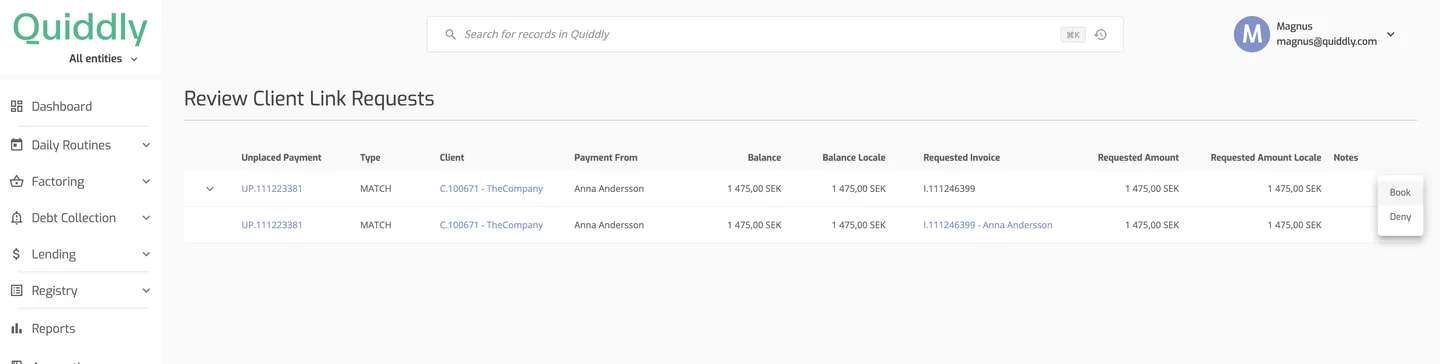
Task: Click the plain I.111246399 invoice text
Action: [949, 189]
